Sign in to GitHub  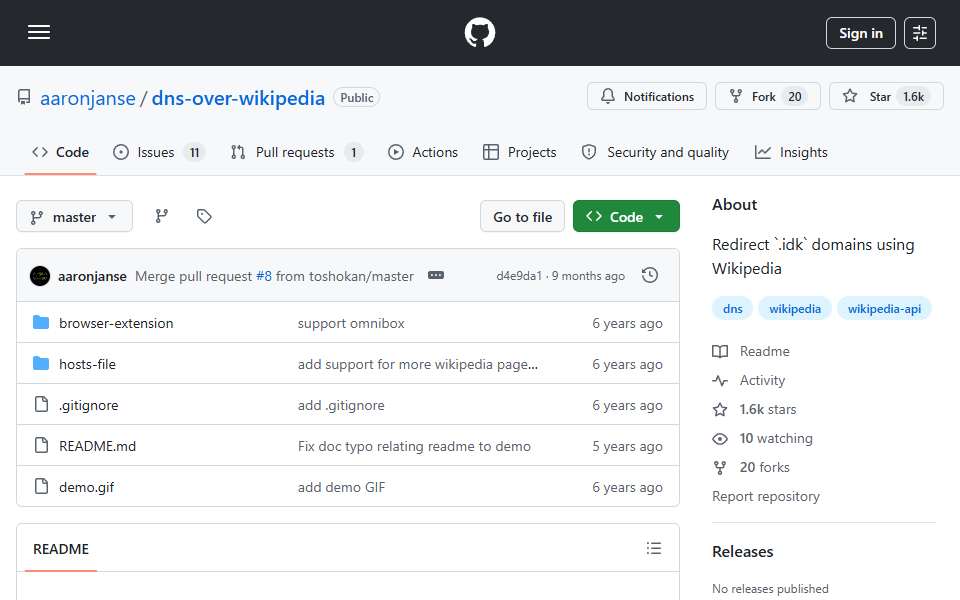(x=860, y=33)
